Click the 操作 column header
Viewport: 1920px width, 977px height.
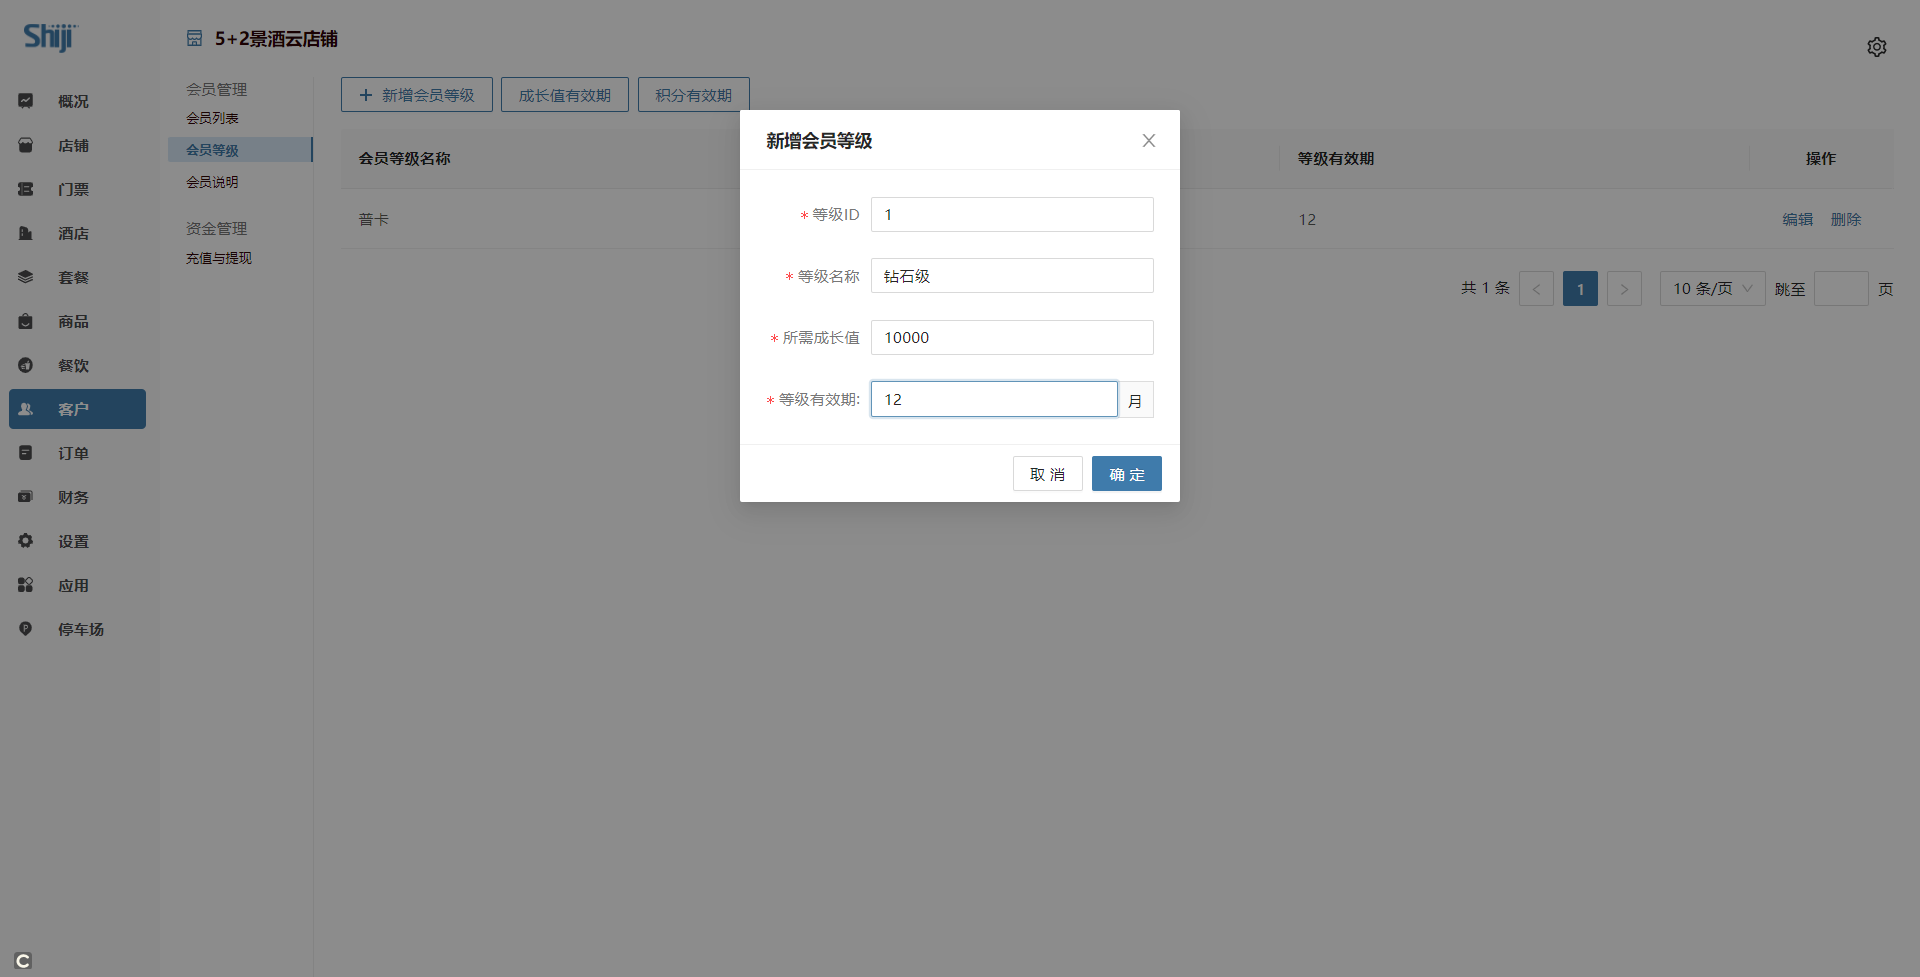1821,159
